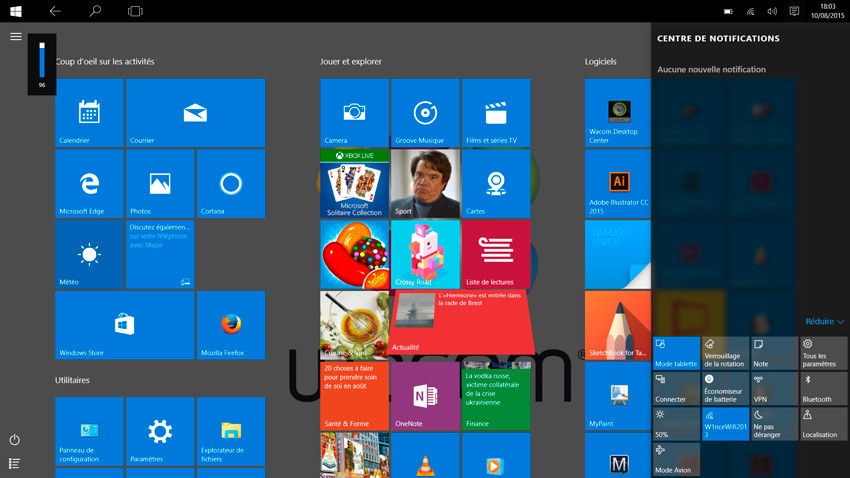Open the Actualité news tile
This screenshot has width=850, height=478.
[461, 322]
